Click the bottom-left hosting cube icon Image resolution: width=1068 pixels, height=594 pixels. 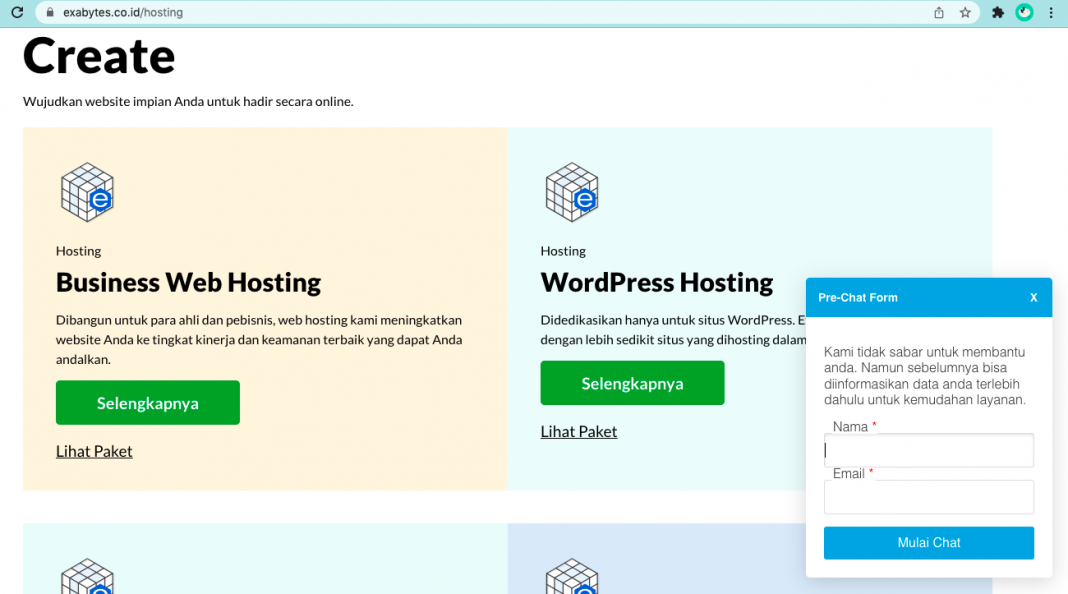(x=87, y=578)
